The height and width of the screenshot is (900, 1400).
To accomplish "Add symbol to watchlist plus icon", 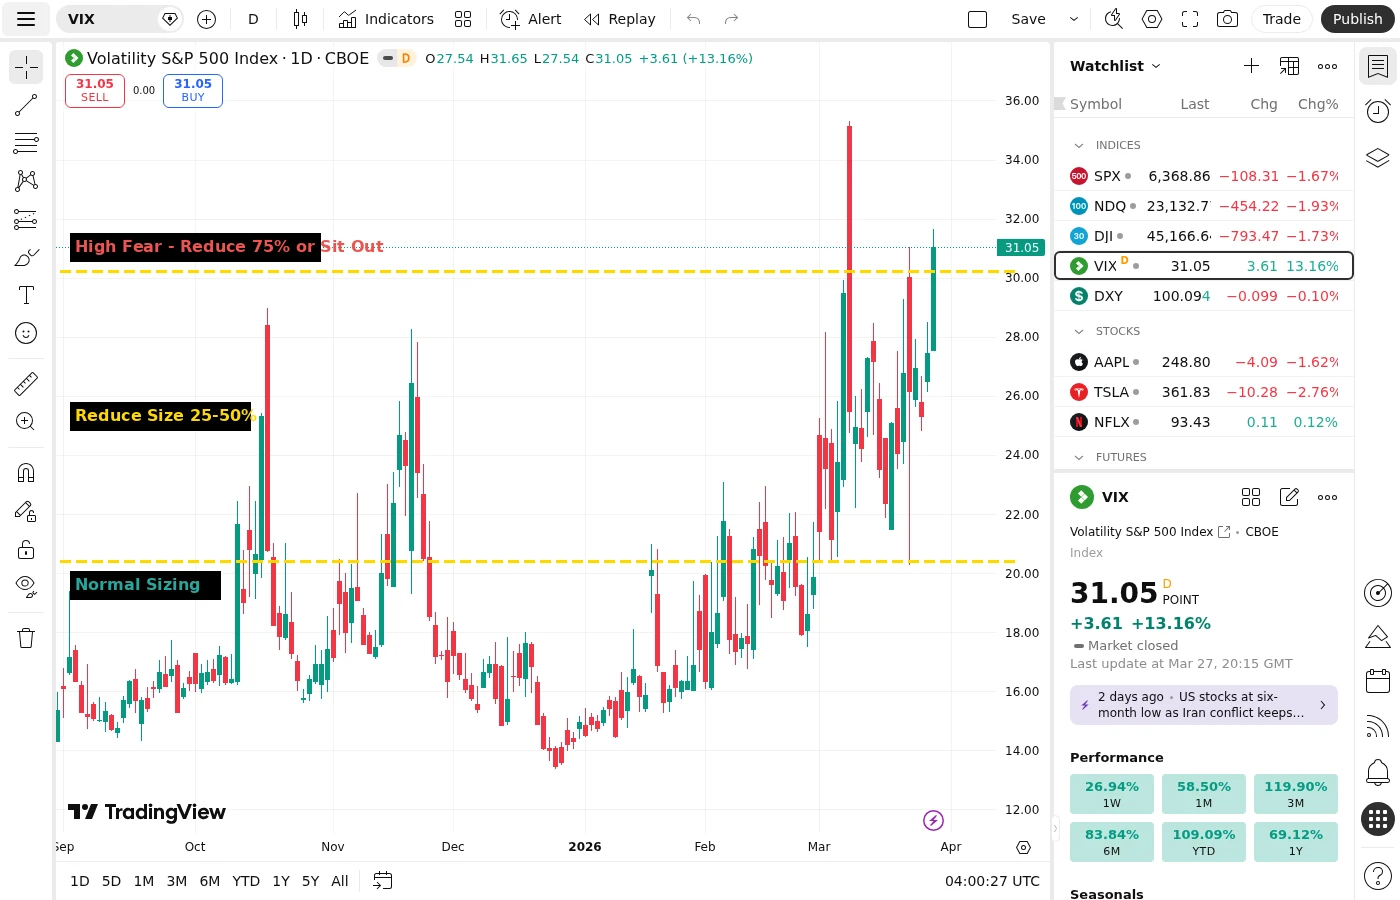I will 1251,66.
